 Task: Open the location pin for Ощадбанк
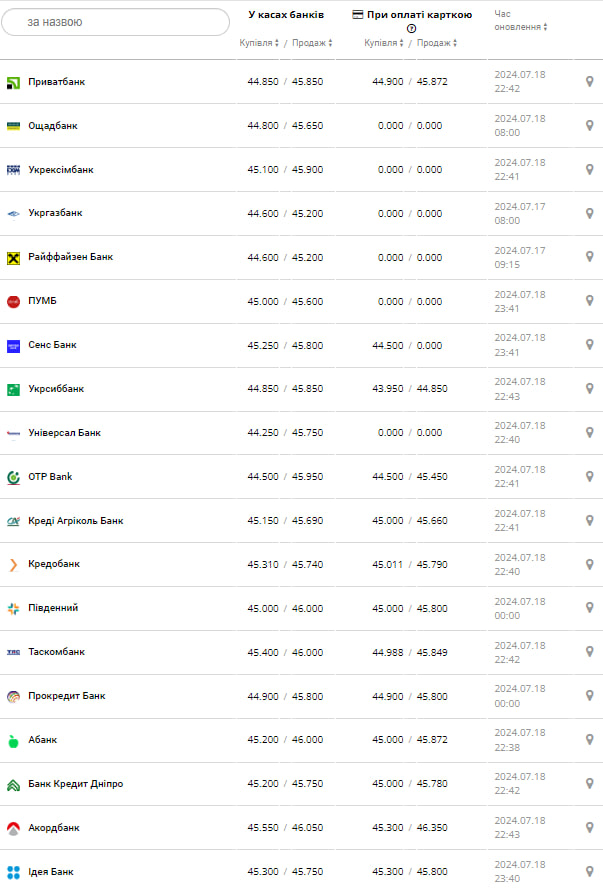[x=589, y=126]
